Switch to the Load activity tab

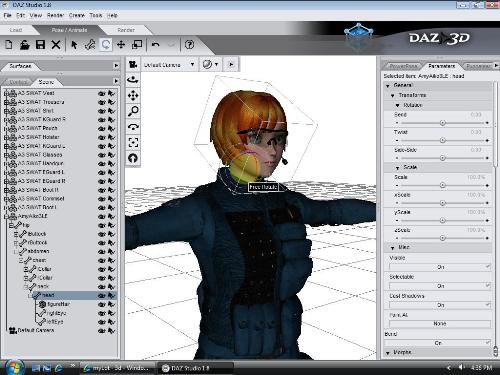[16, 30]
